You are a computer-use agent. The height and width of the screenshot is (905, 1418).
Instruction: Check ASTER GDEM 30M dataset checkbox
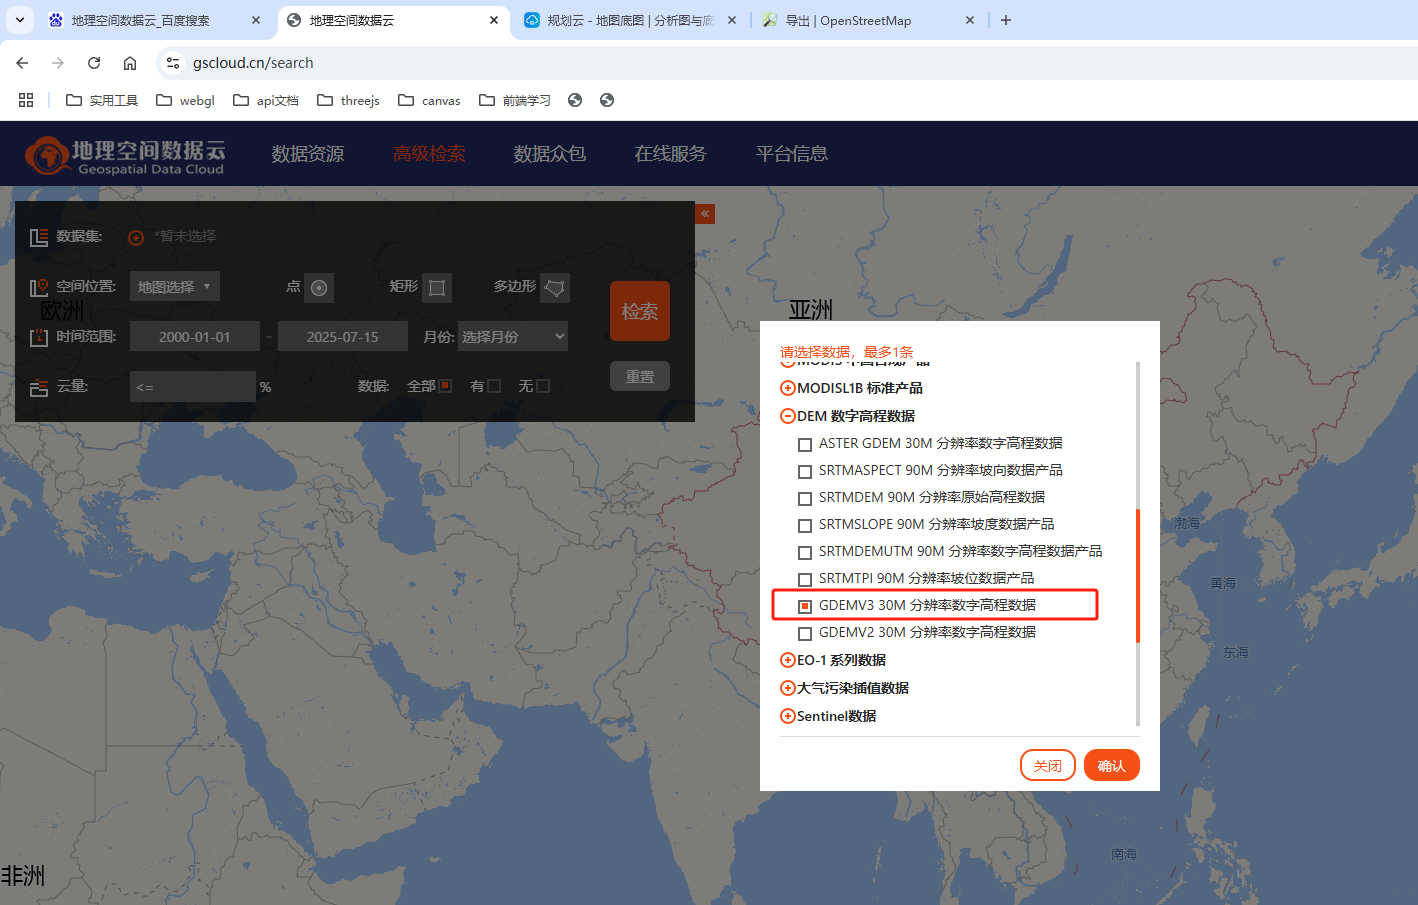805,444
